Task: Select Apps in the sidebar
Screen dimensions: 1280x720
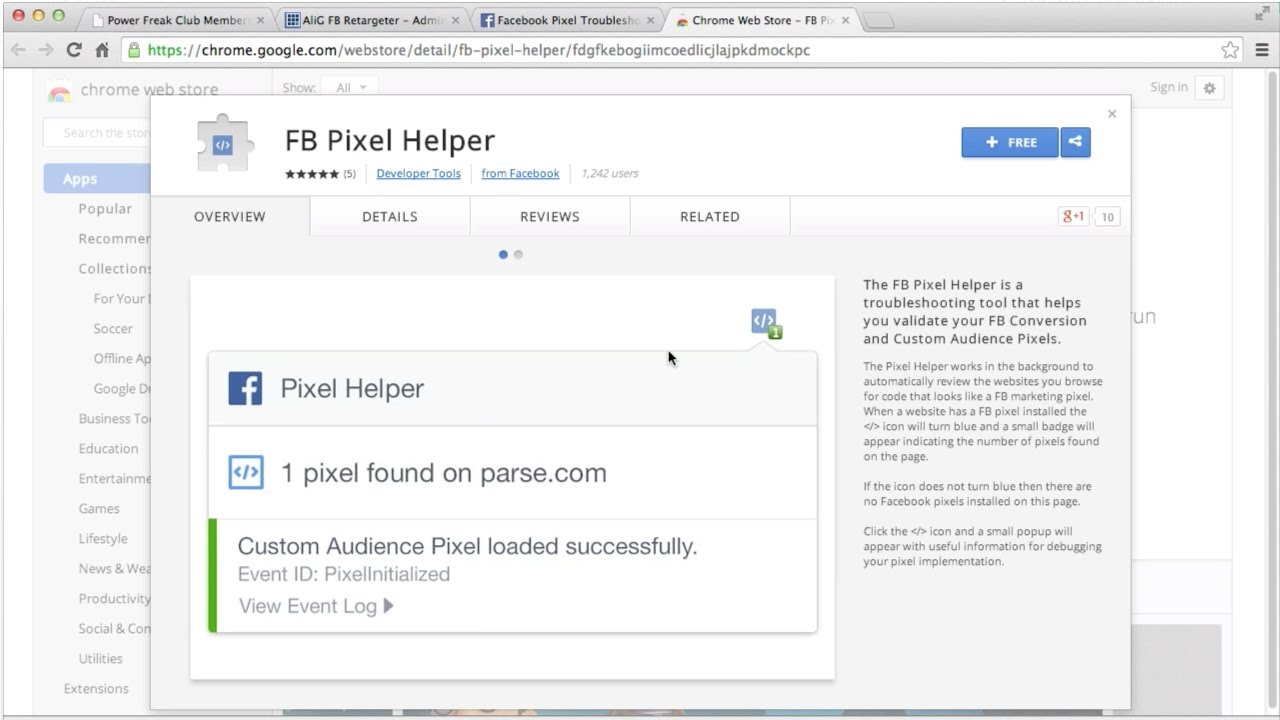Action: tap(97, 179)
